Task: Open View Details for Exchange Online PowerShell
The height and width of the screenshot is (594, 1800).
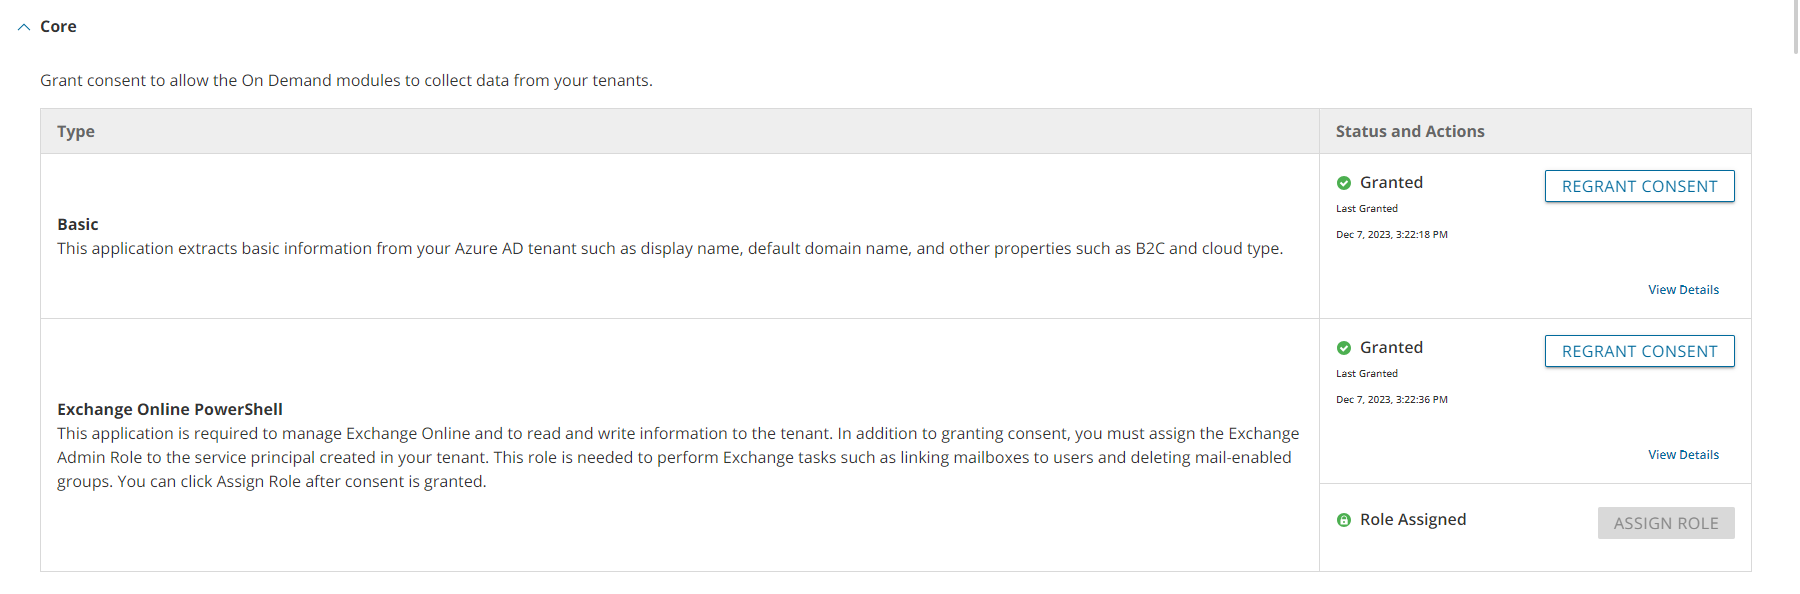Action: [1683, 454]
